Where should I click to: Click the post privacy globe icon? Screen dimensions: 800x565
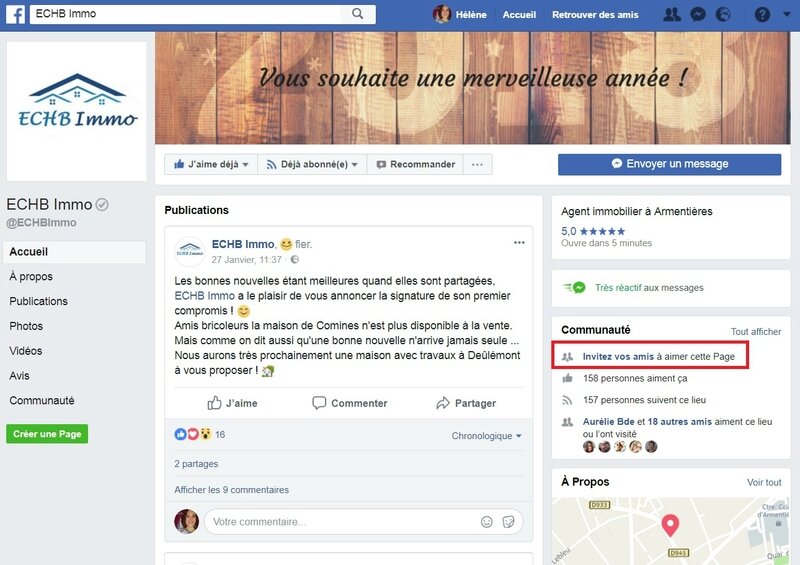tap(294, 260)
